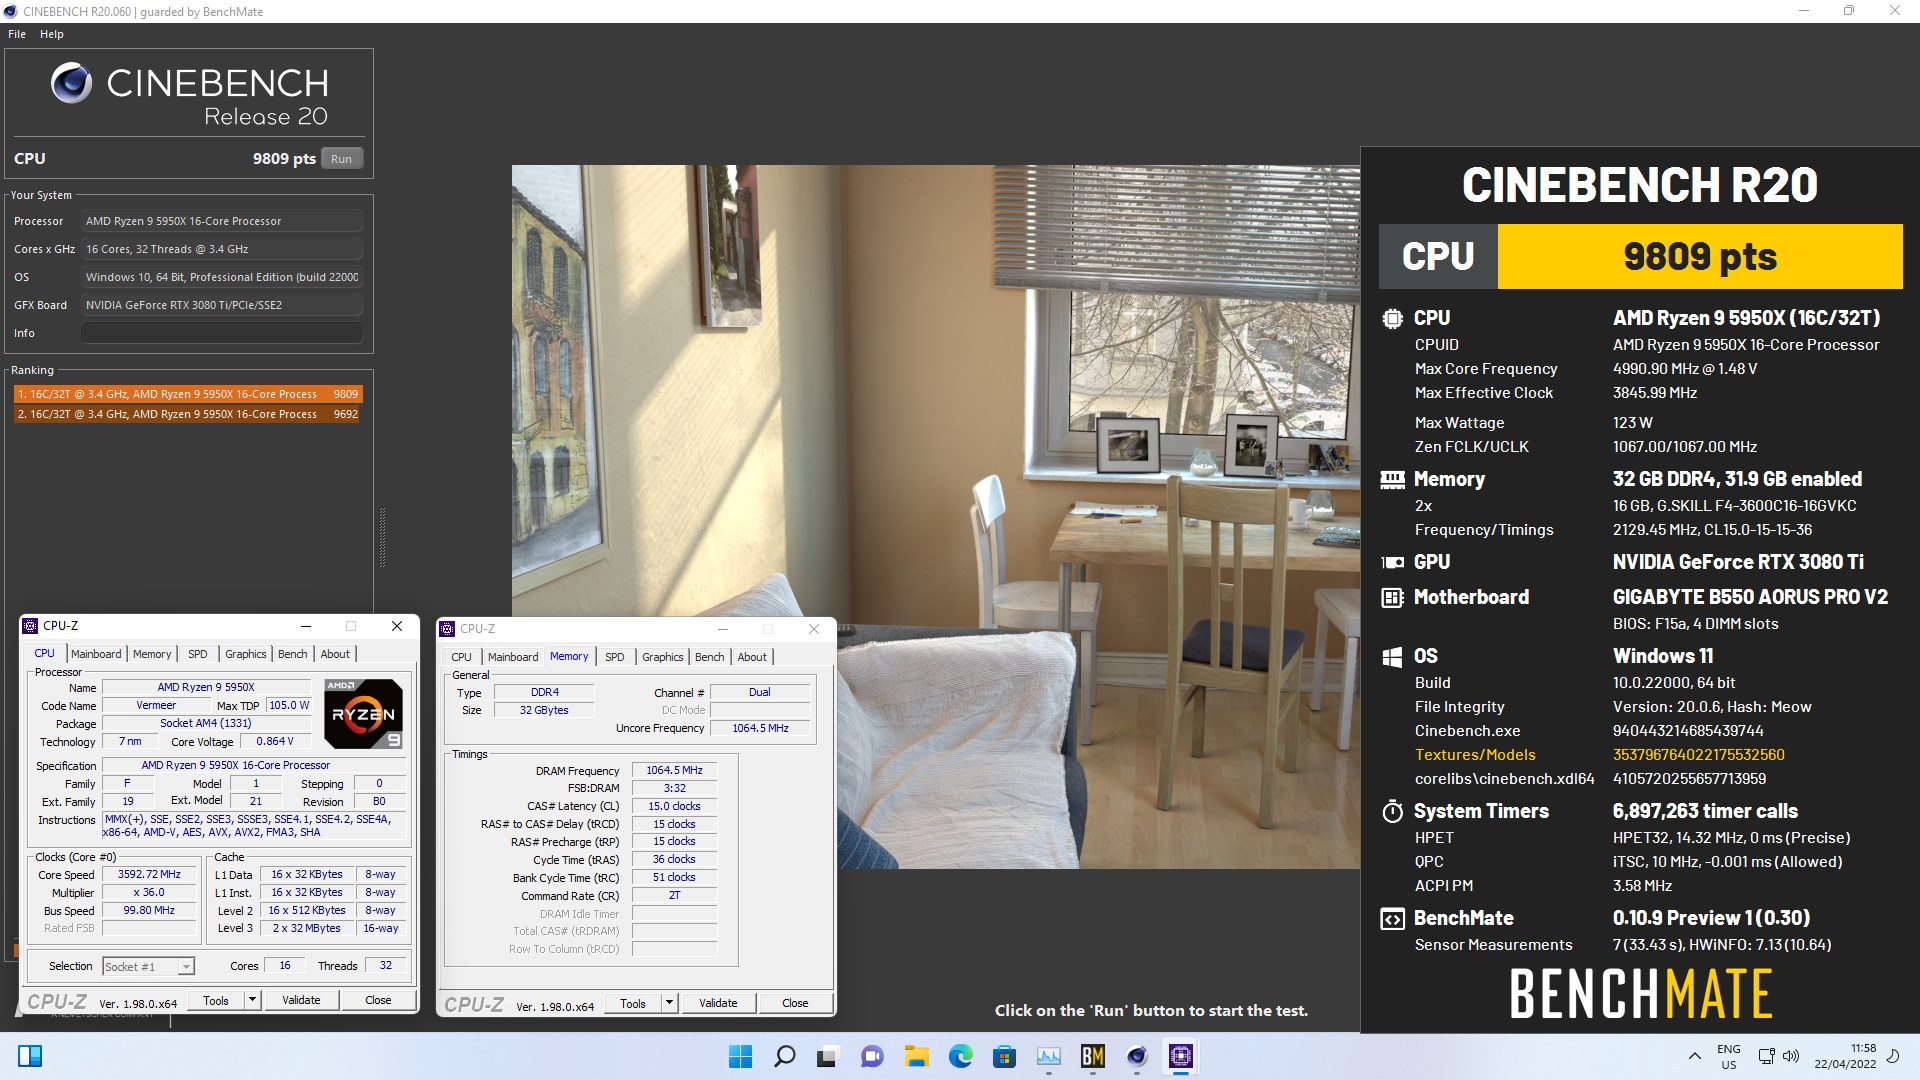Click Tools button in Memory CPU-Z window
The width and height of the screenshot is (1920, 1080).
[633, 1003]
